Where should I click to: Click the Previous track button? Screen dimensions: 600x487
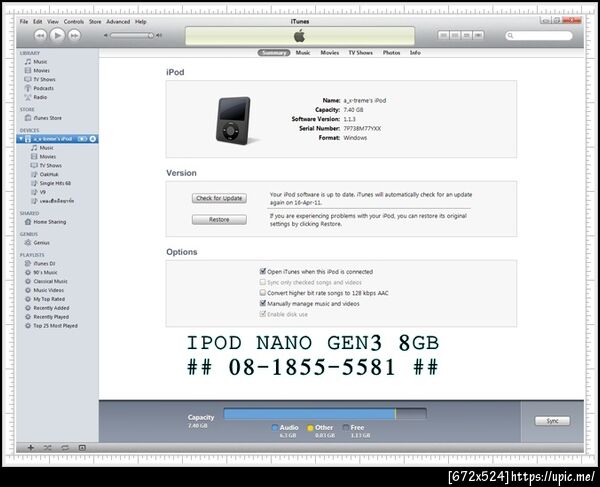41,36
